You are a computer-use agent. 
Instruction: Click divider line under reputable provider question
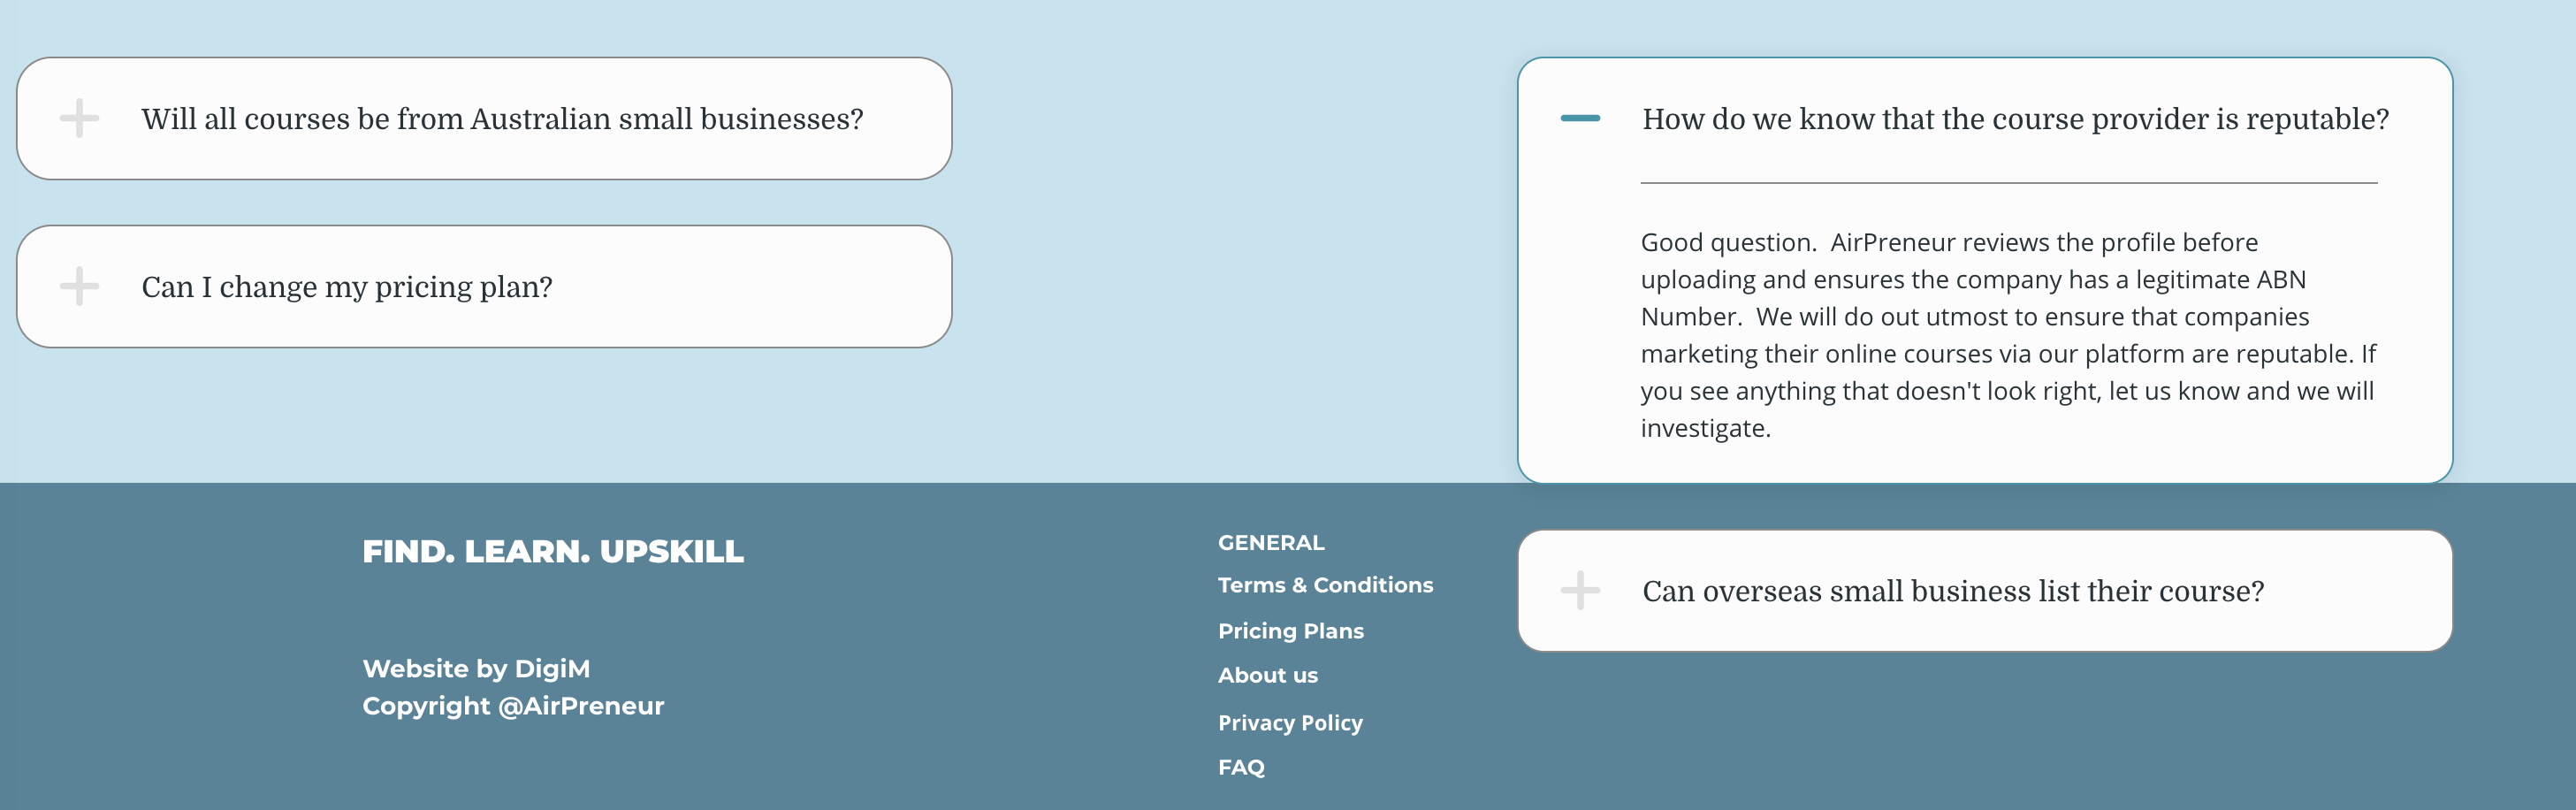tap(2008, 183)
